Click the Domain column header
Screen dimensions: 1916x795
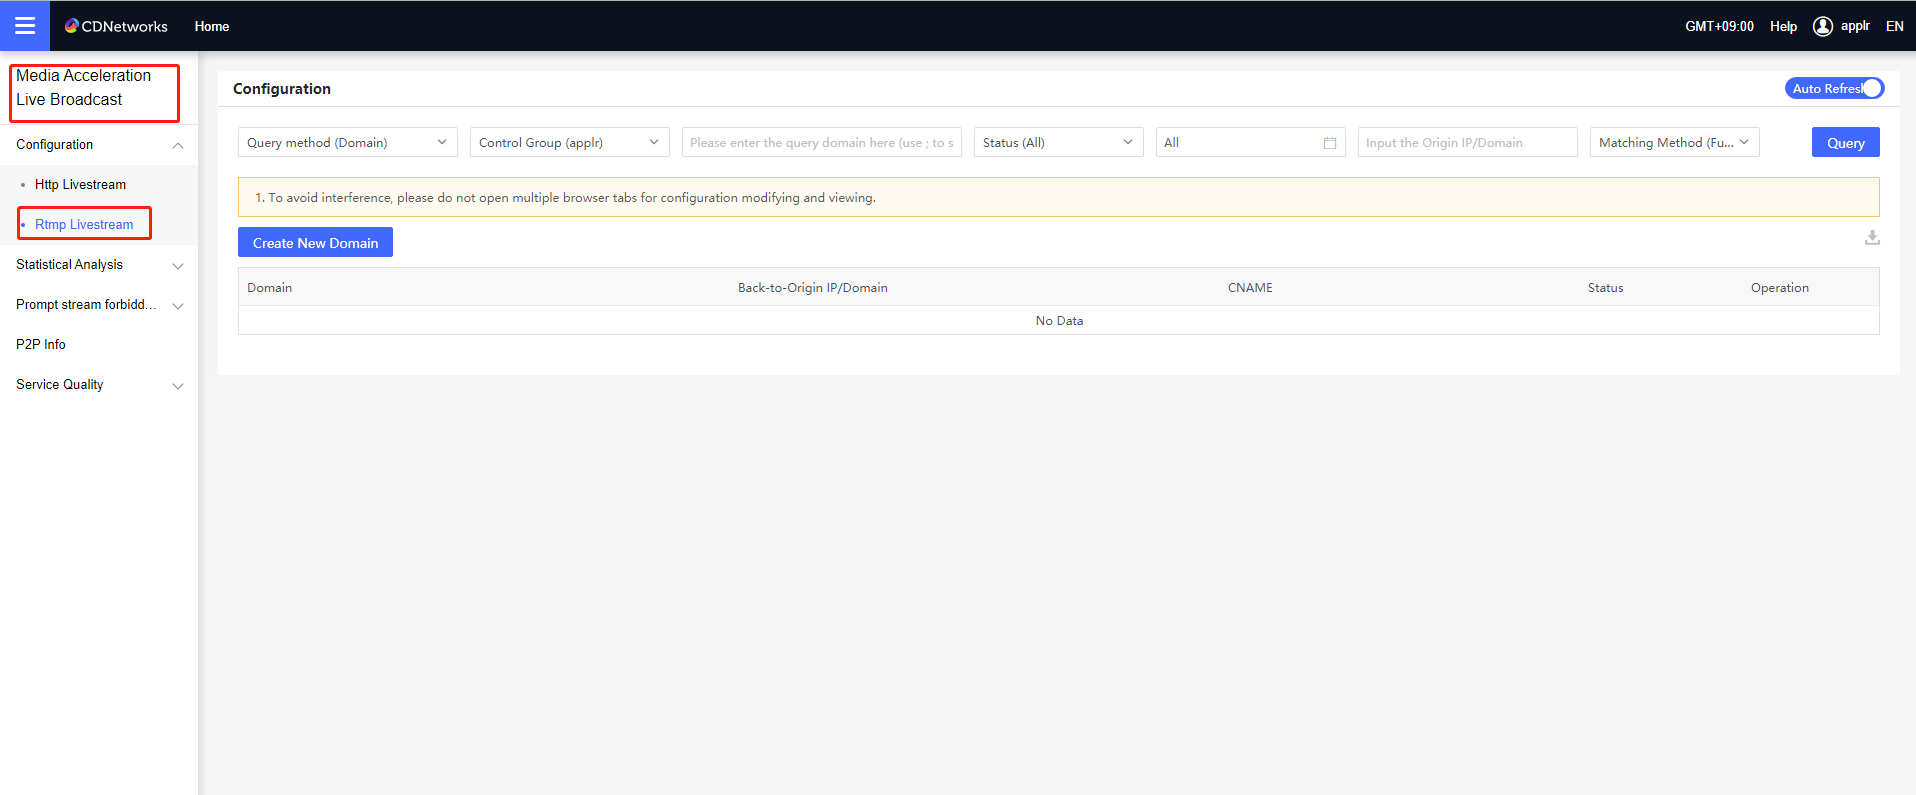tap(270, 288)
